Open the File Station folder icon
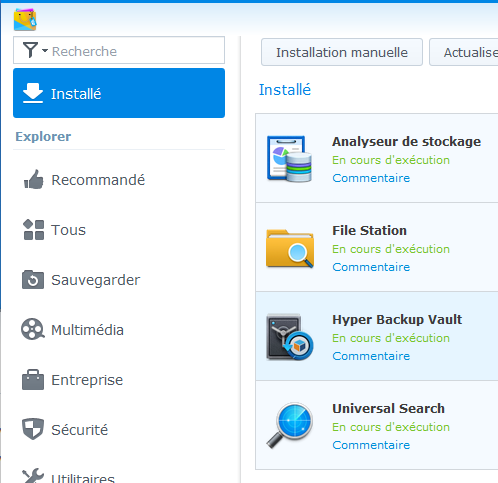This screenshot has width=498, height=483. click(x=290, y=248)
